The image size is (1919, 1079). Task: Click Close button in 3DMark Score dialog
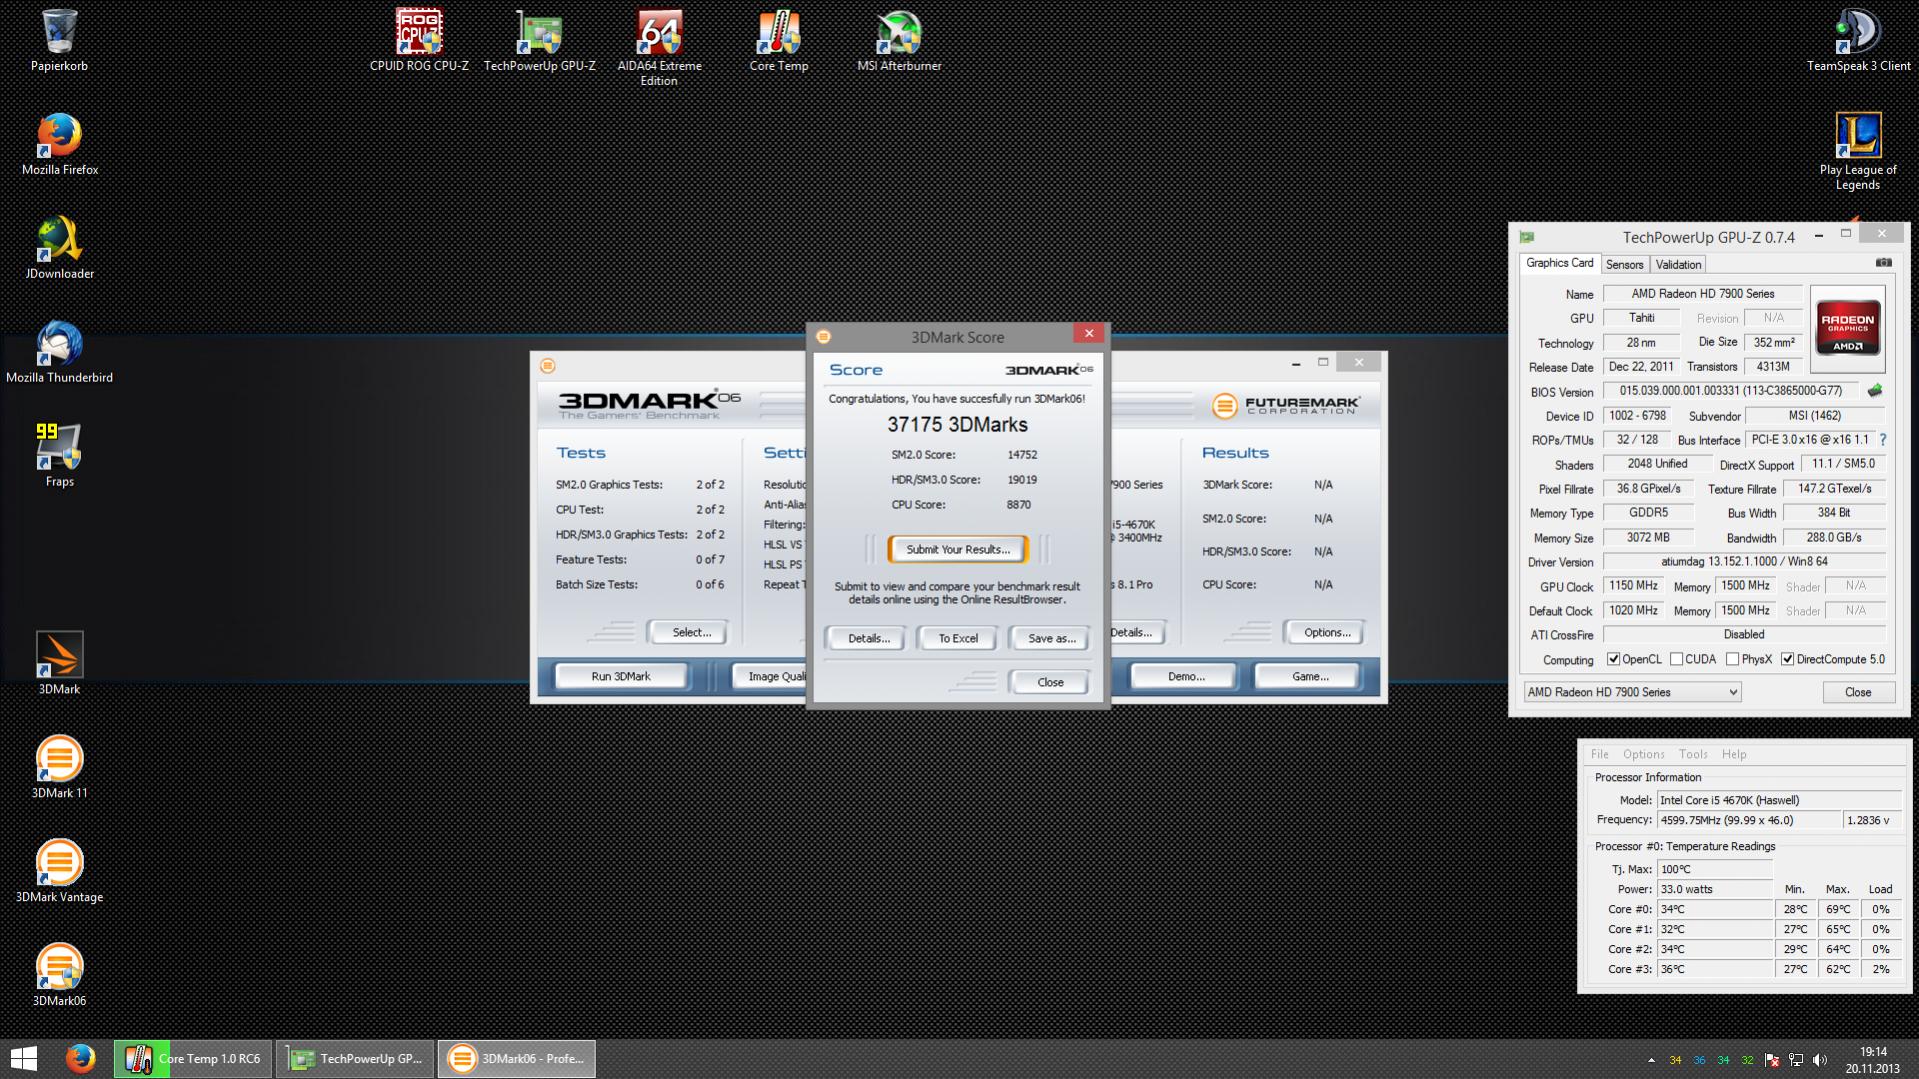tap(1050, 682)
